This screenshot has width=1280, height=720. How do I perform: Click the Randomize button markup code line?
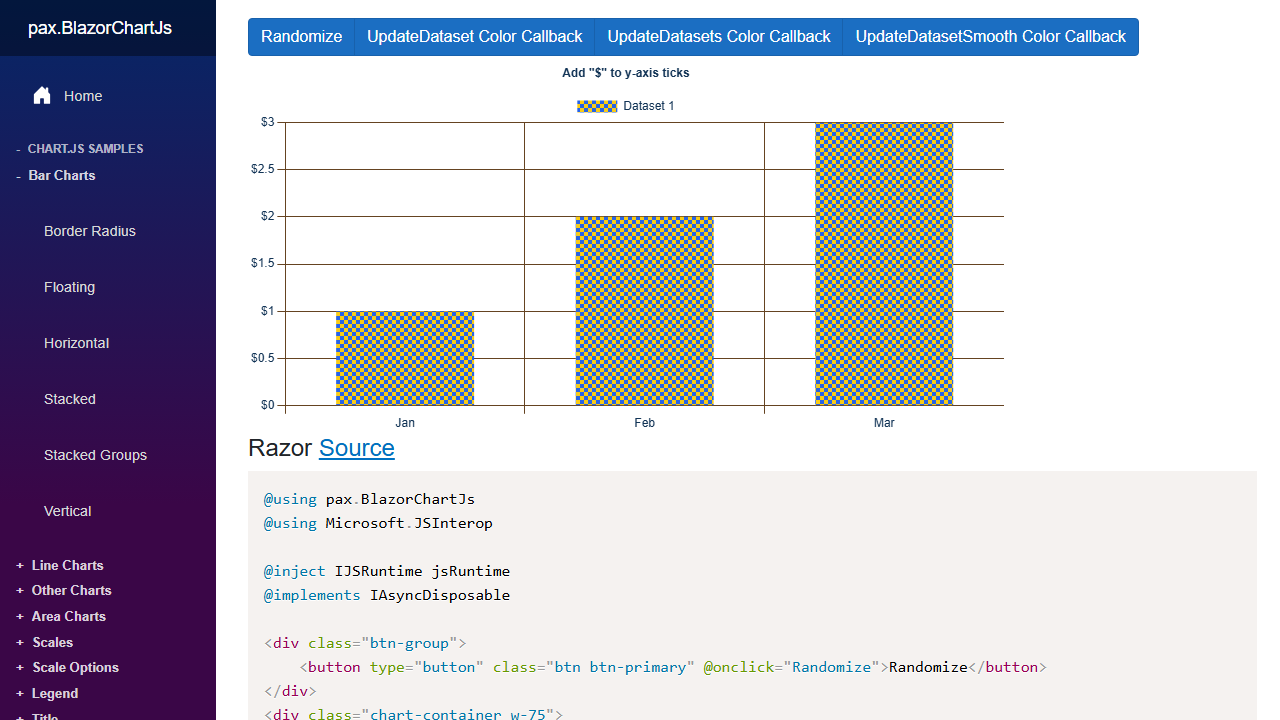coord(673,667)
